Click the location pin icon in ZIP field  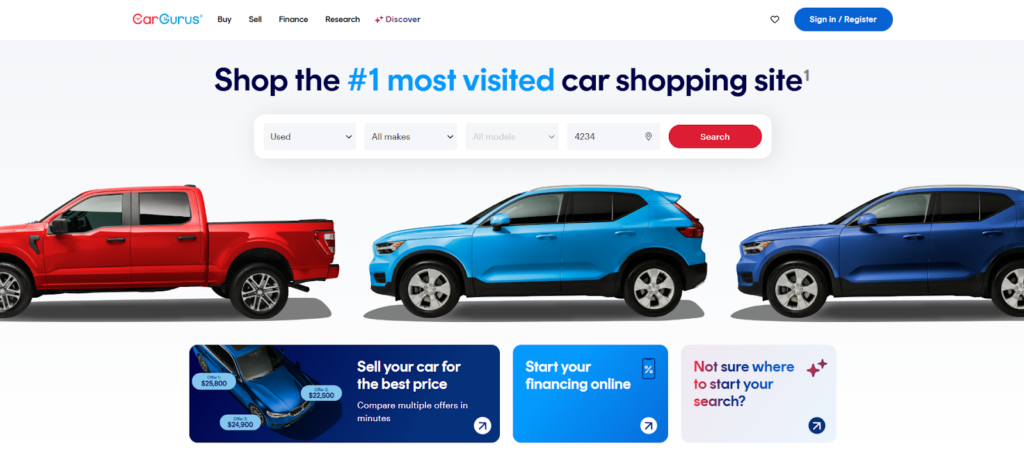point(648,136)
